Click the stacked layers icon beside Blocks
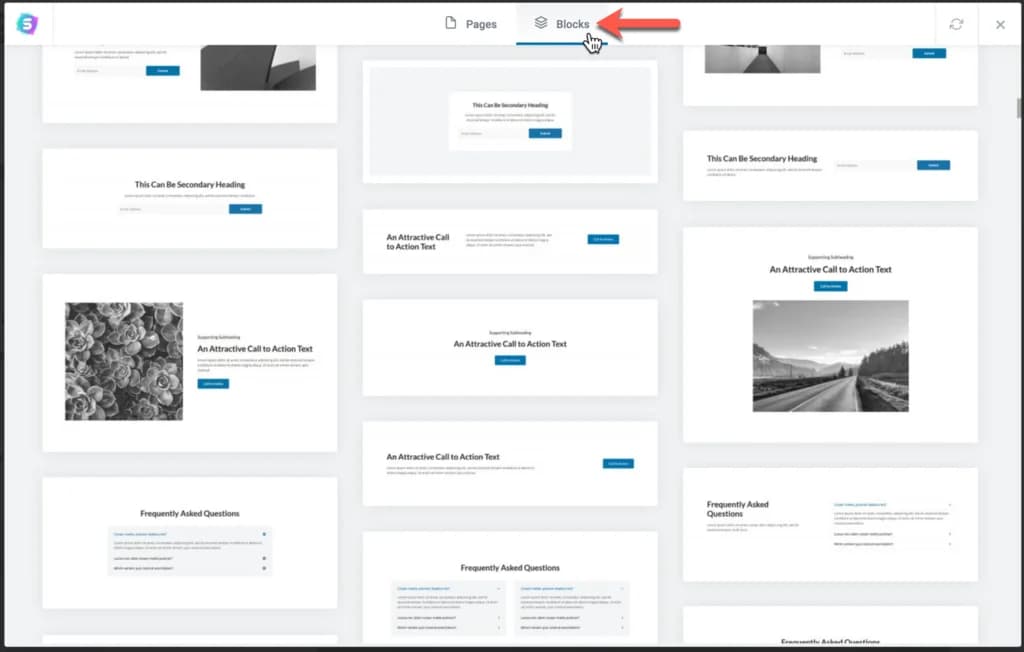 [541, 23]
